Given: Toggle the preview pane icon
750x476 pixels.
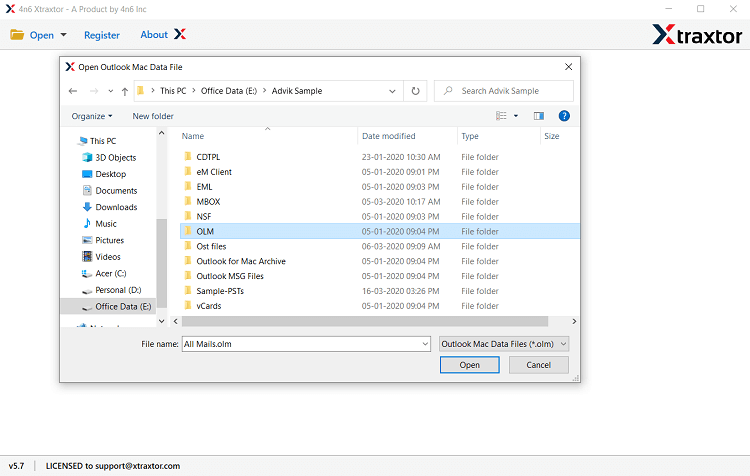Looking at the screenshot, I should [x=539, y=116].
